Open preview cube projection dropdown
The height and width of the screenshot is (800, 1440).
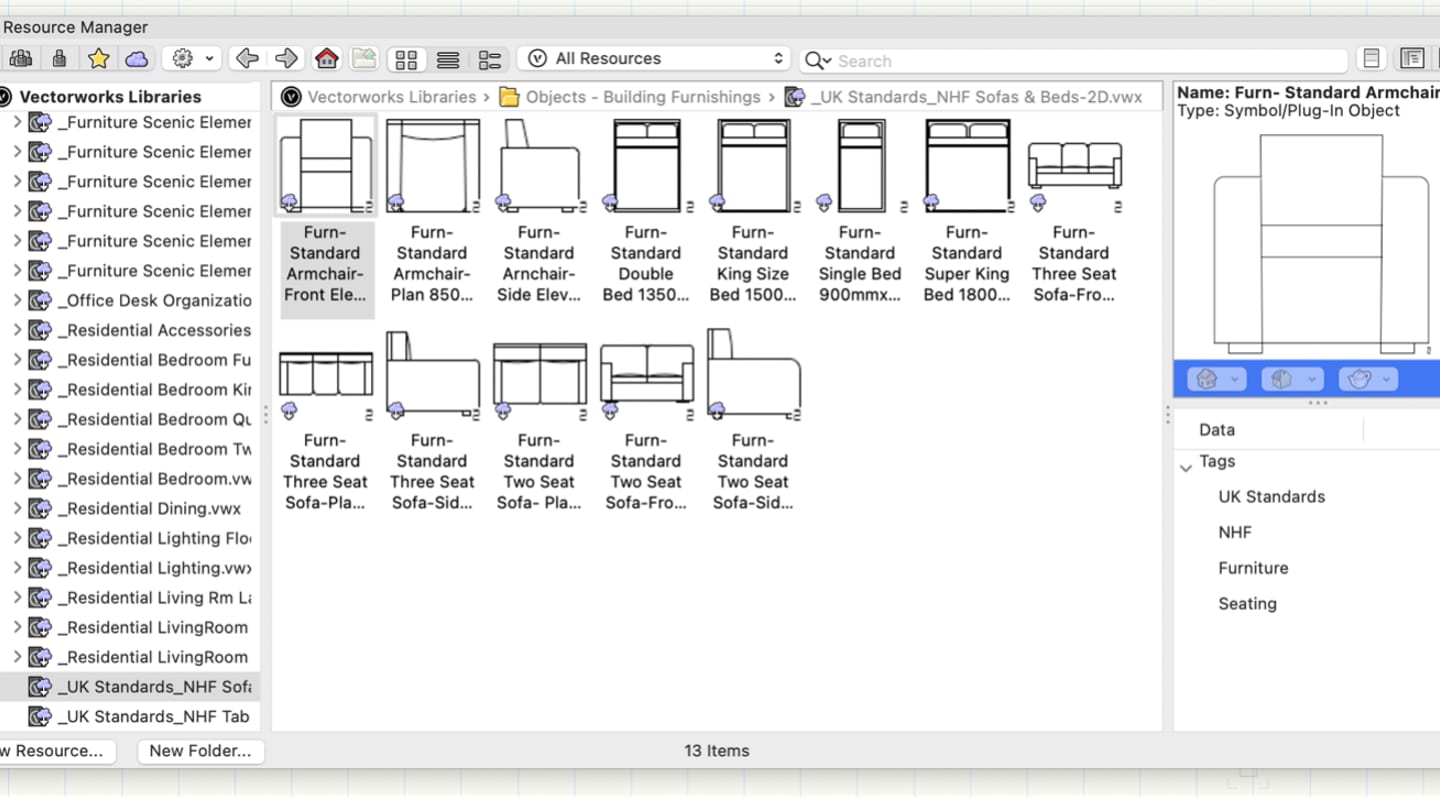[1292, 379]
